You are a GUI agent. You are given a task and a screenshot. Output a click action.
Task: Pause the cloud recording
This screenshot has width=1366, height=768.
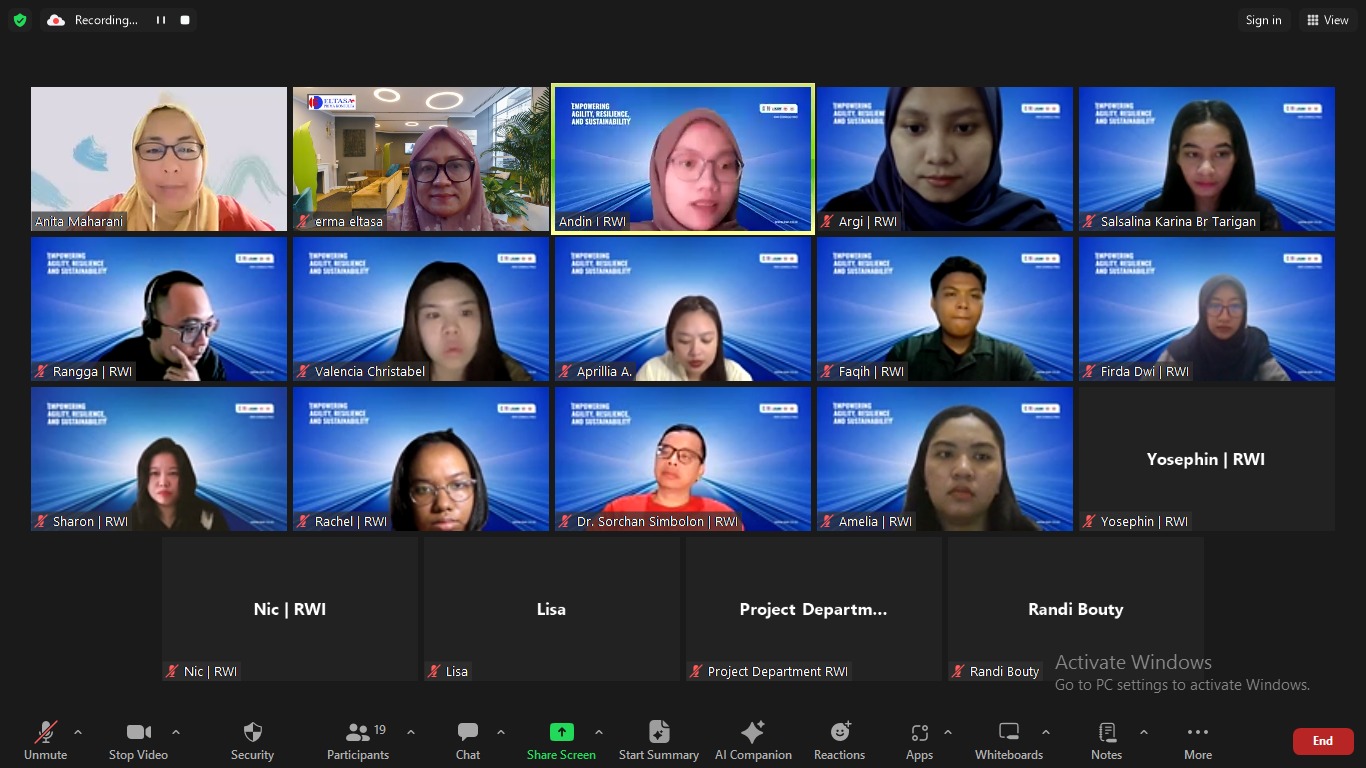coord(161,20)
